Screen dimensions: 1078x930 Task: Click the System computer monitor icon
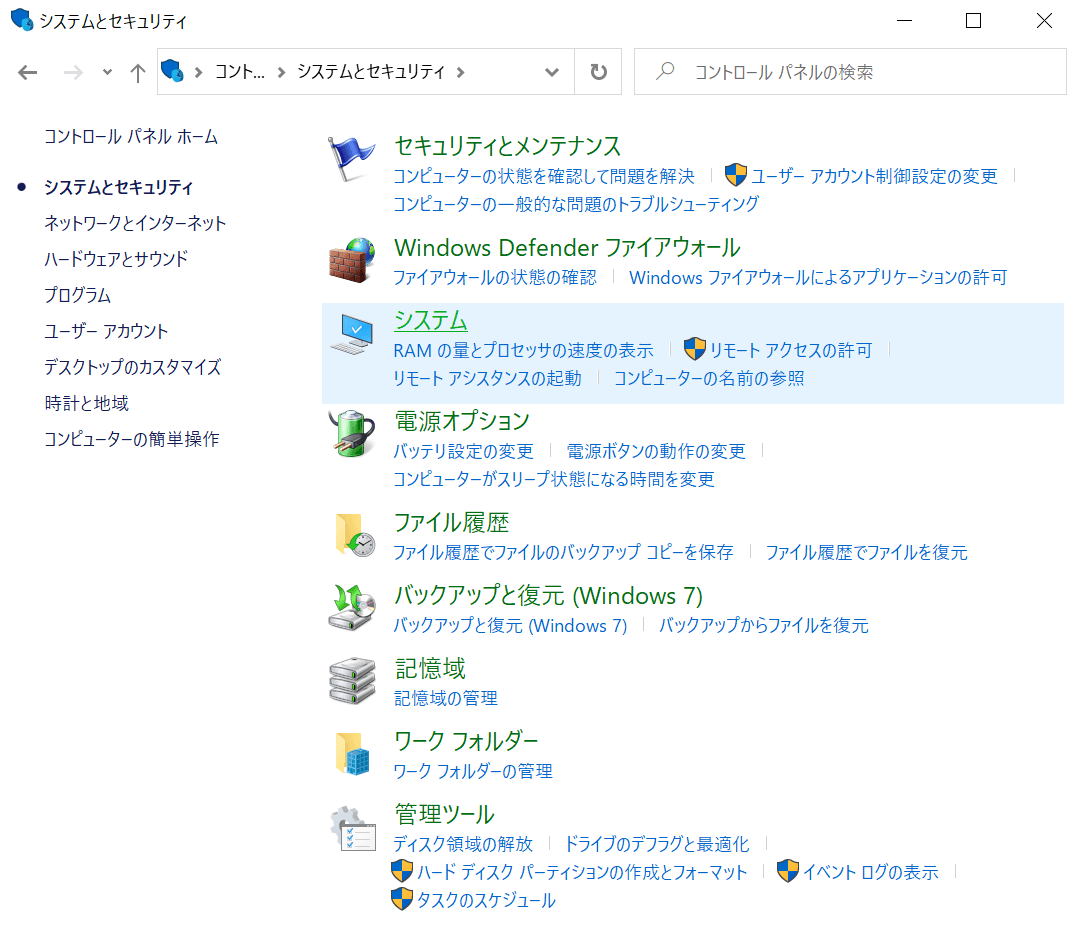point(351,334)
